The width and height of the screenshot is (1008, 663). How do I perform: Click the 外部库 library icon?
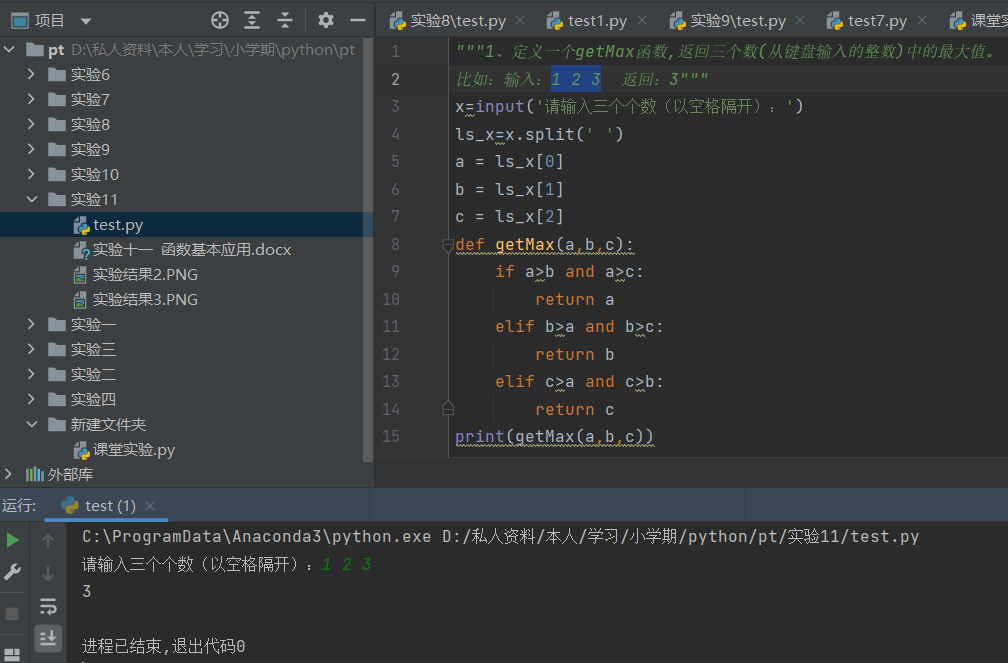click(35, 475)
